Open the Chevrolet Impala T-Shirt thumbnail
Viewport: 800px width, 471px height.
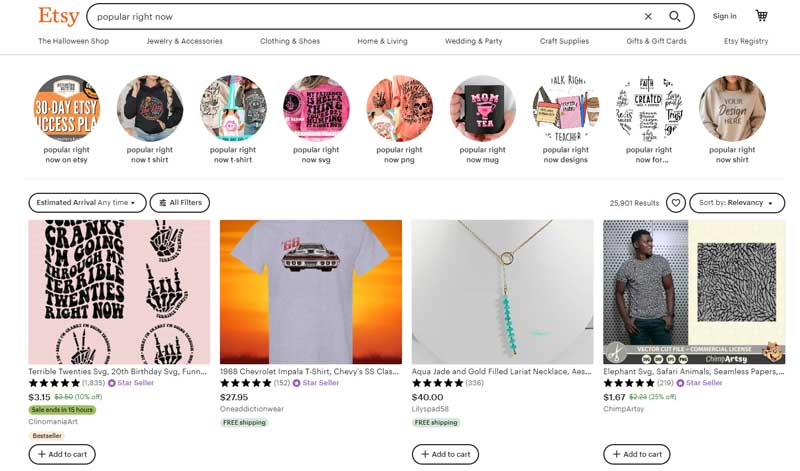[310, 292]
